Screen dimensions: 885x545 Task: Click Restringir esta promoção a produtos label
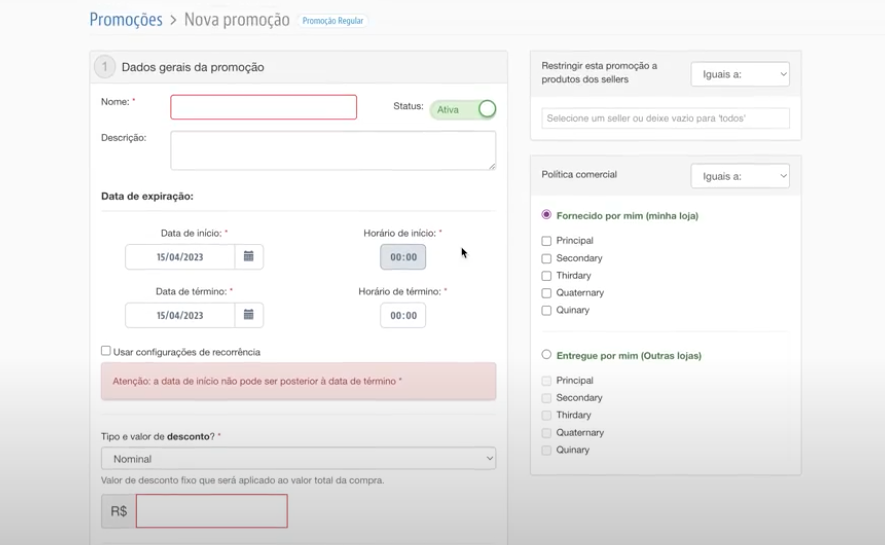coord(599,73)
